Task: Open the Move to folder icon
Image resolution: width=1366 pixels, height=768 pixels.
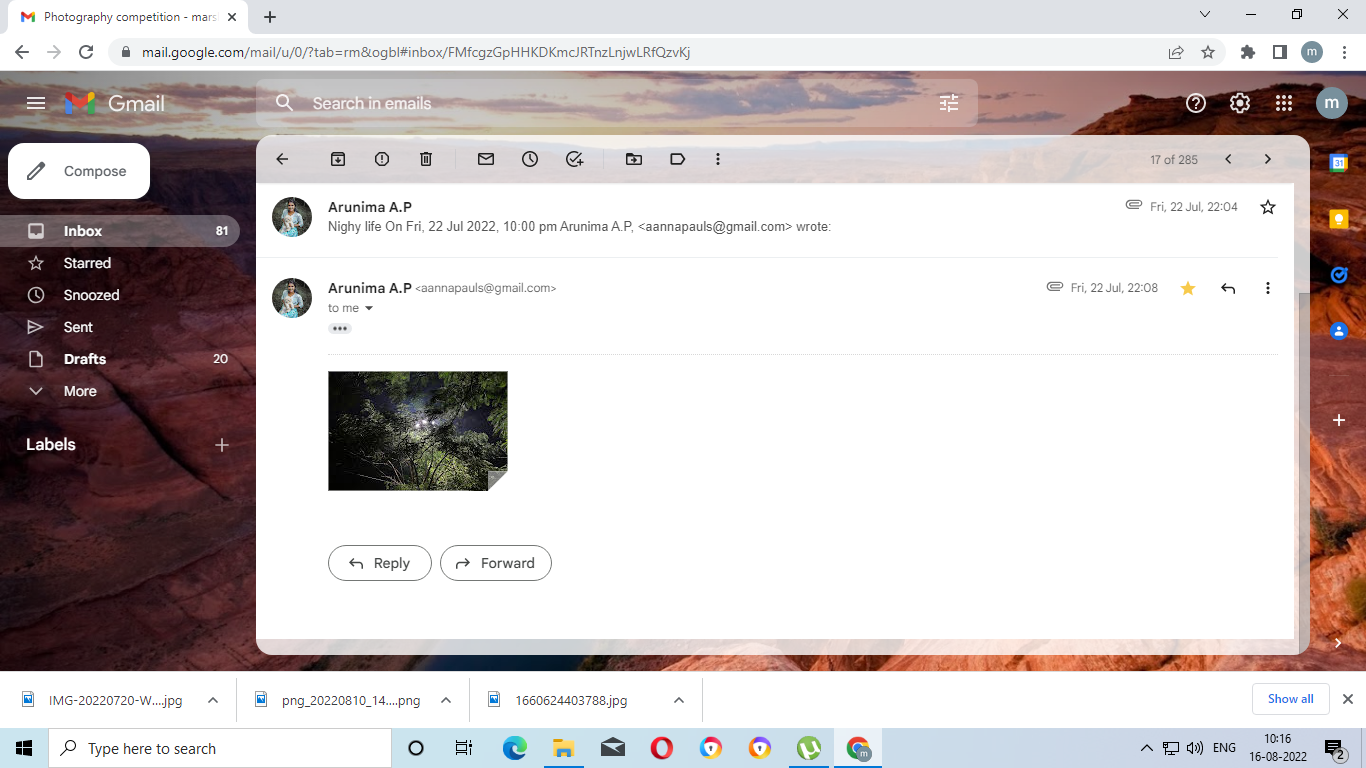Action: click(x=634, y=159)
